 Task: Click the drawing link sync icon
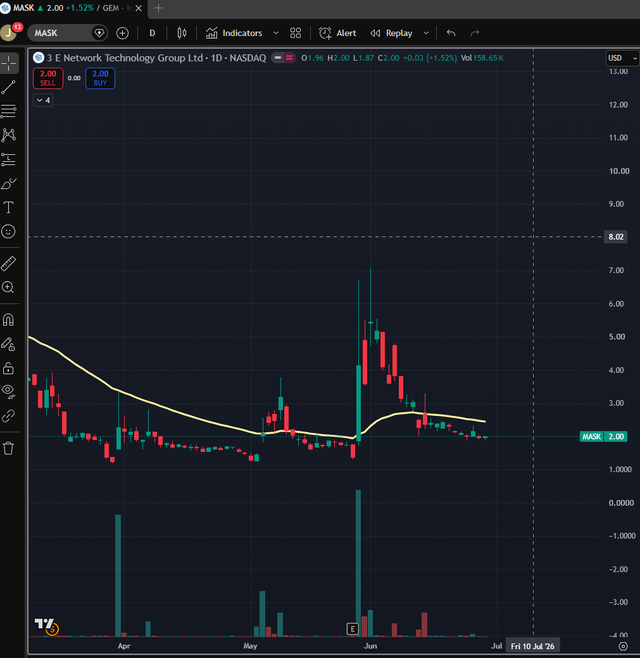tap(9, 416)
